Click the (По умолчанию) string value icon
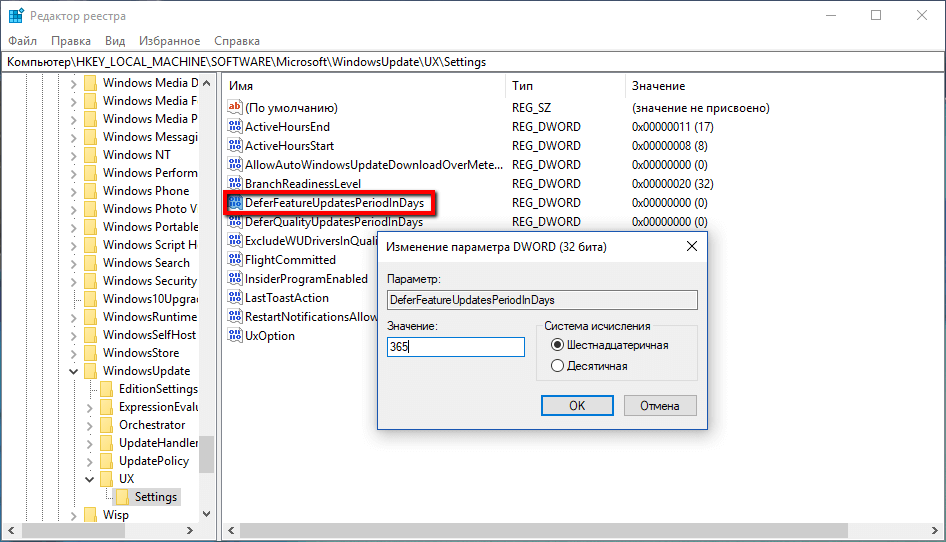 click(236, 108)
